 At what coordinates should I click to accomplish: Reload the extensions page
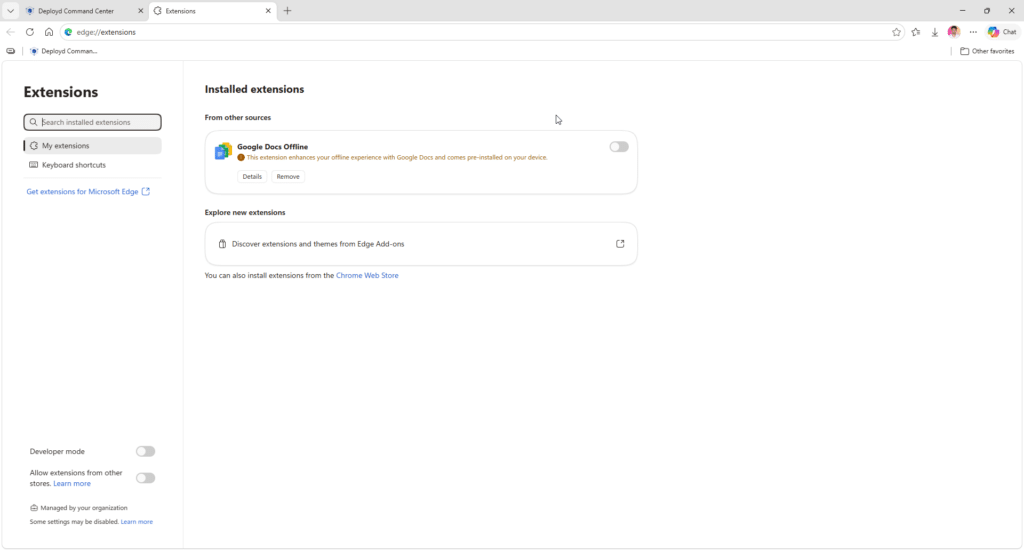coord(29,32)
